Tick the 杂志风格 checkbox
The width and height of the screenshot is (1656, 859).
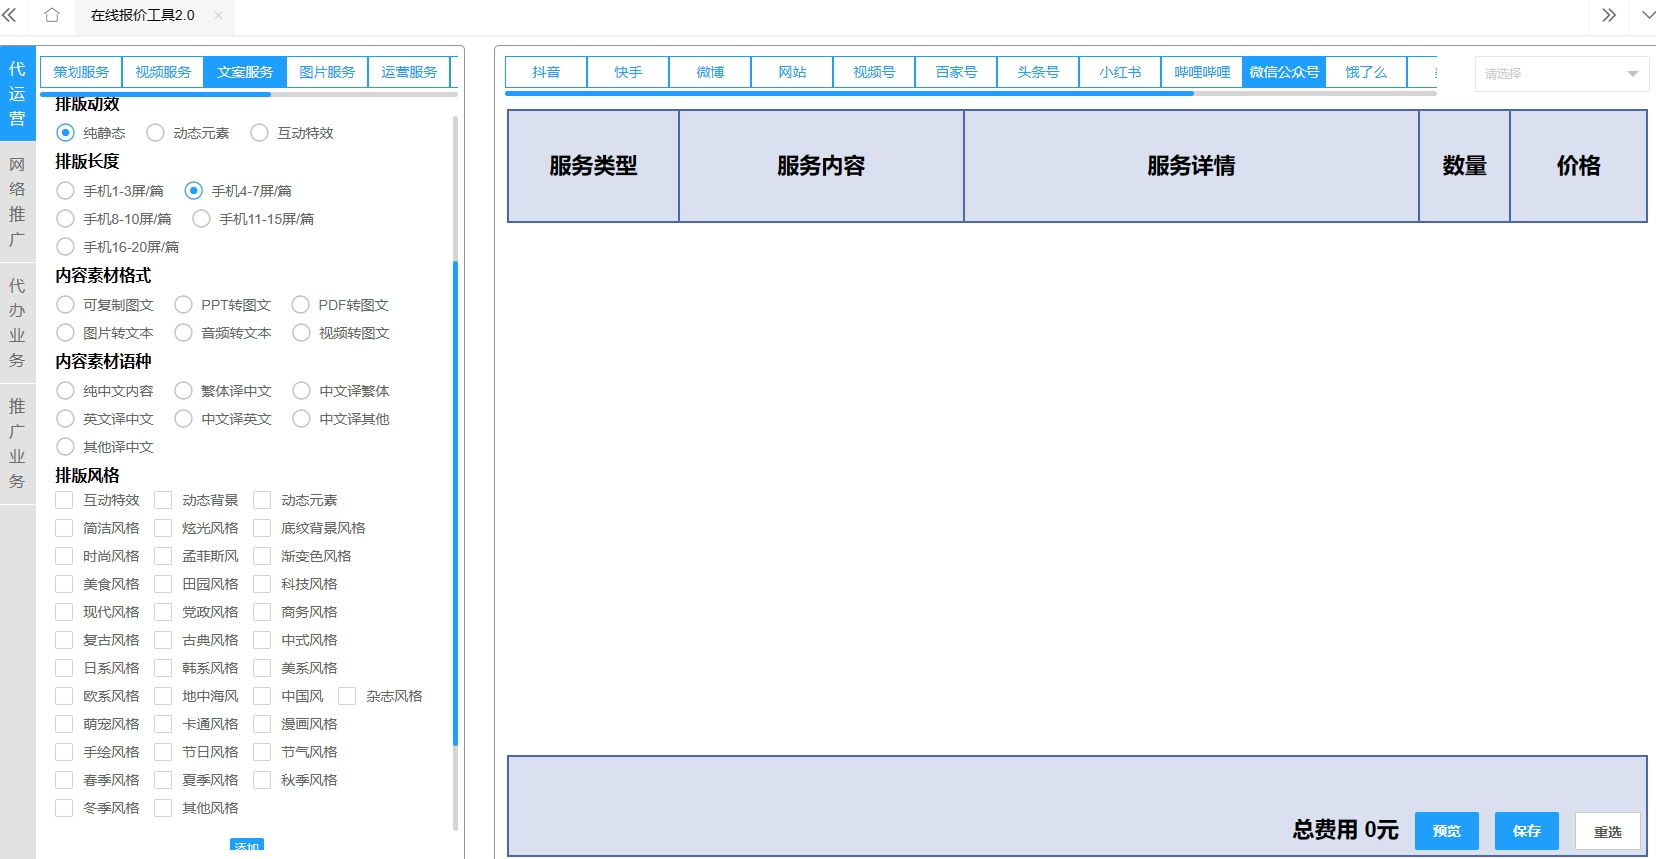(348, 696)
